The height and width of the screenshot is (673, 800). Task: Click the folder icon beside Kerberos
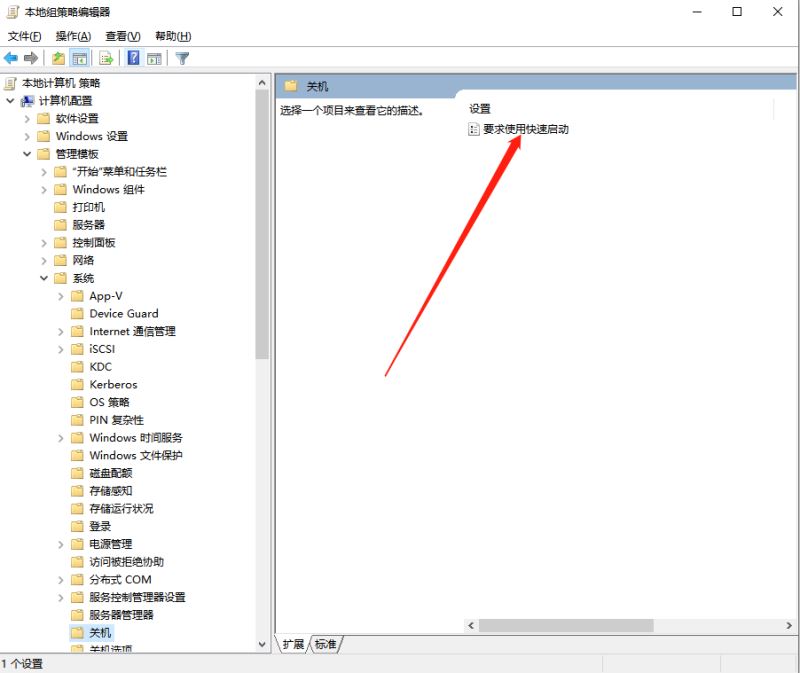[78, 385]
